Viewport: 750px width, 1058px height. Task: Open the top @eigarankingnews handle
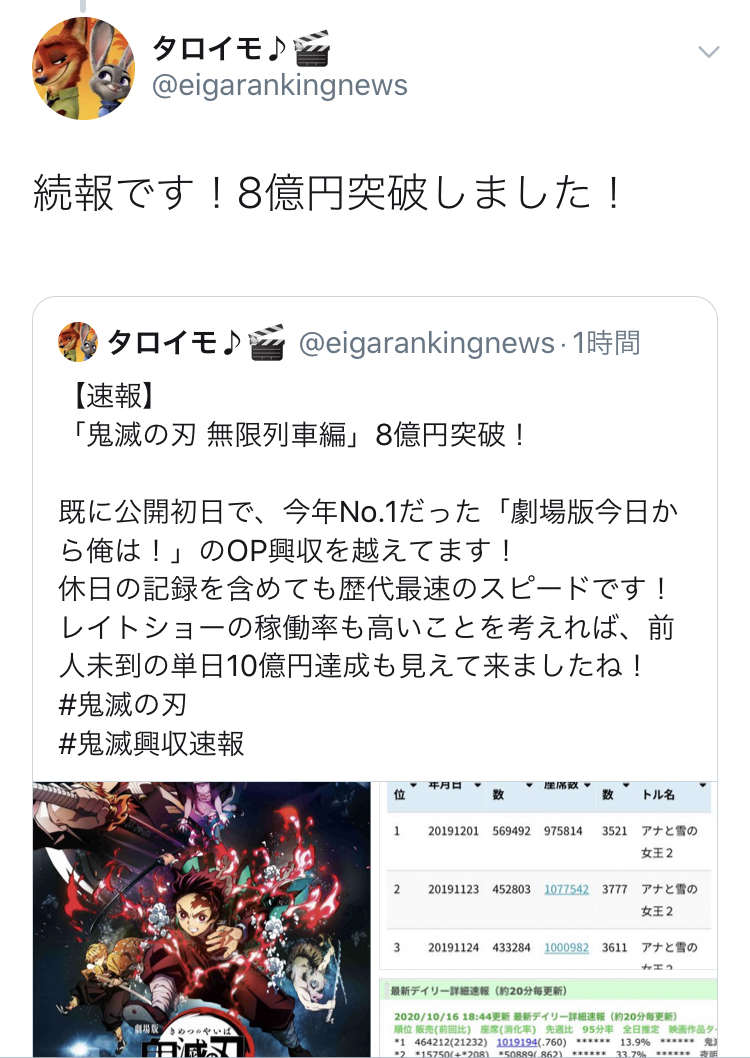[x=280, y=86]
